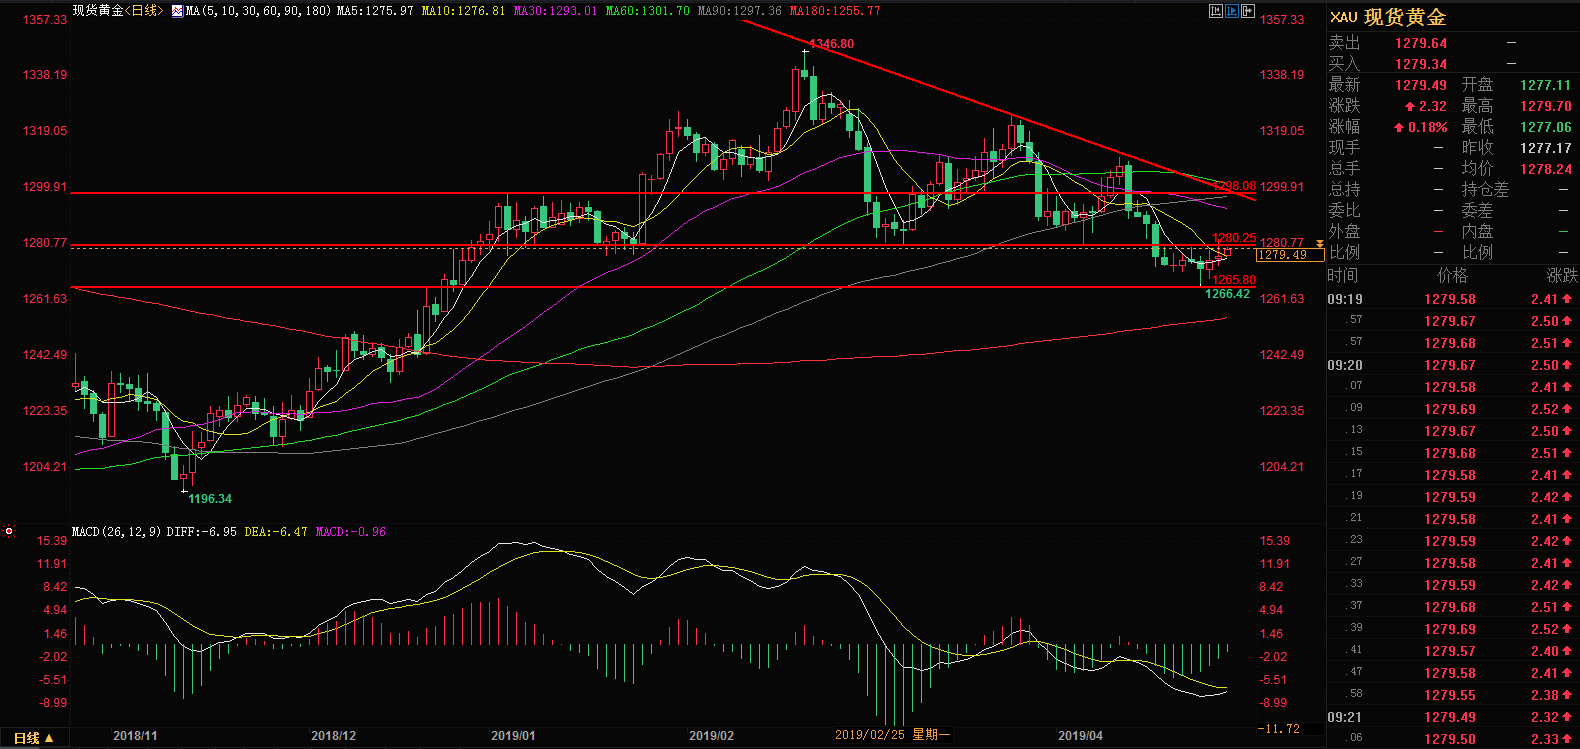Click the MA90:1297.36 value

pyautogui.click(x=739, y=11)
